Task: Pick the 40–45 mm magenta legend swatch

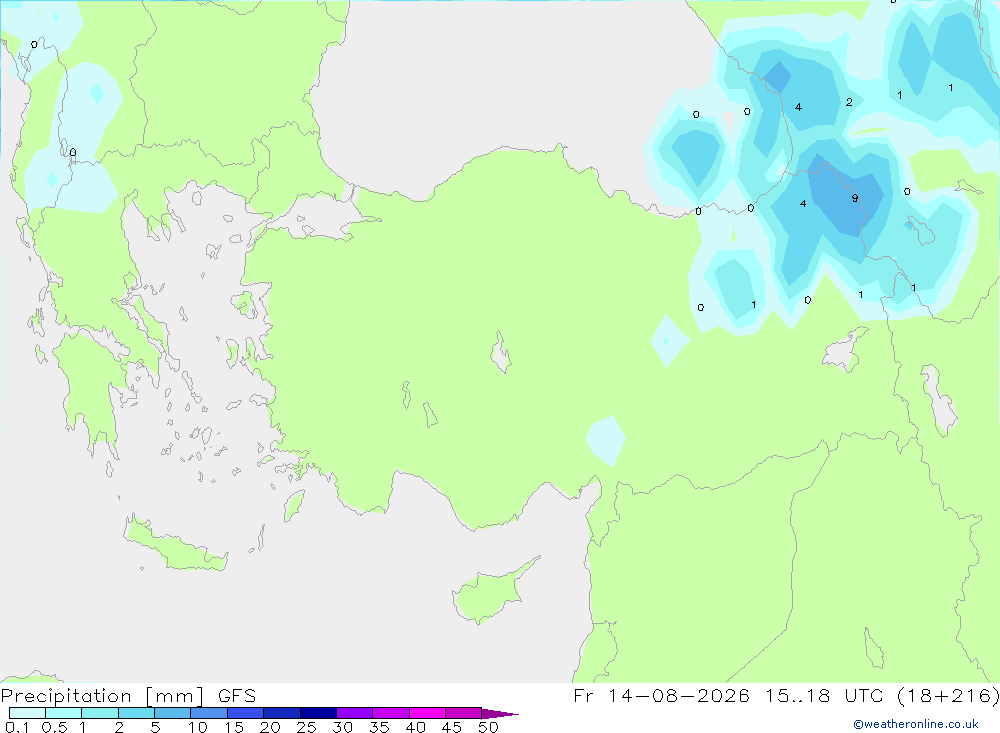Action: [x=427, y=713]
